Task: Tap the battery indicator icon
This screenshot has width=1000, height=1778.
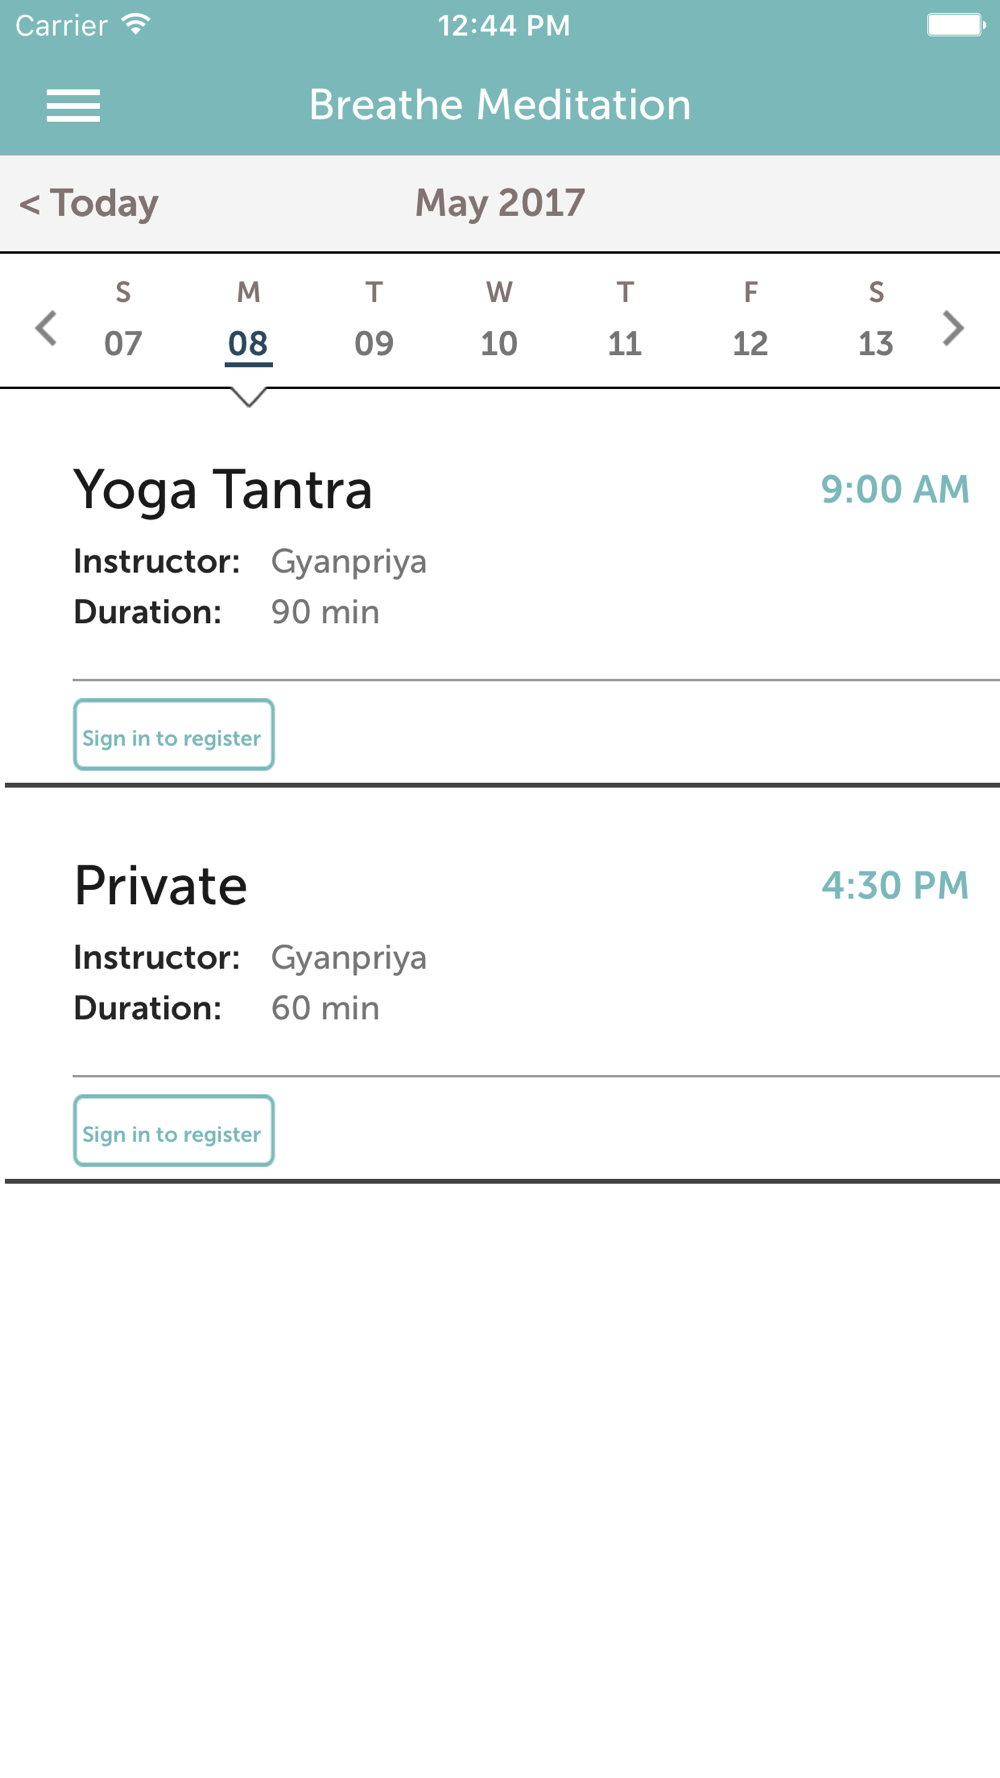Action: click(x=956, y=24)
